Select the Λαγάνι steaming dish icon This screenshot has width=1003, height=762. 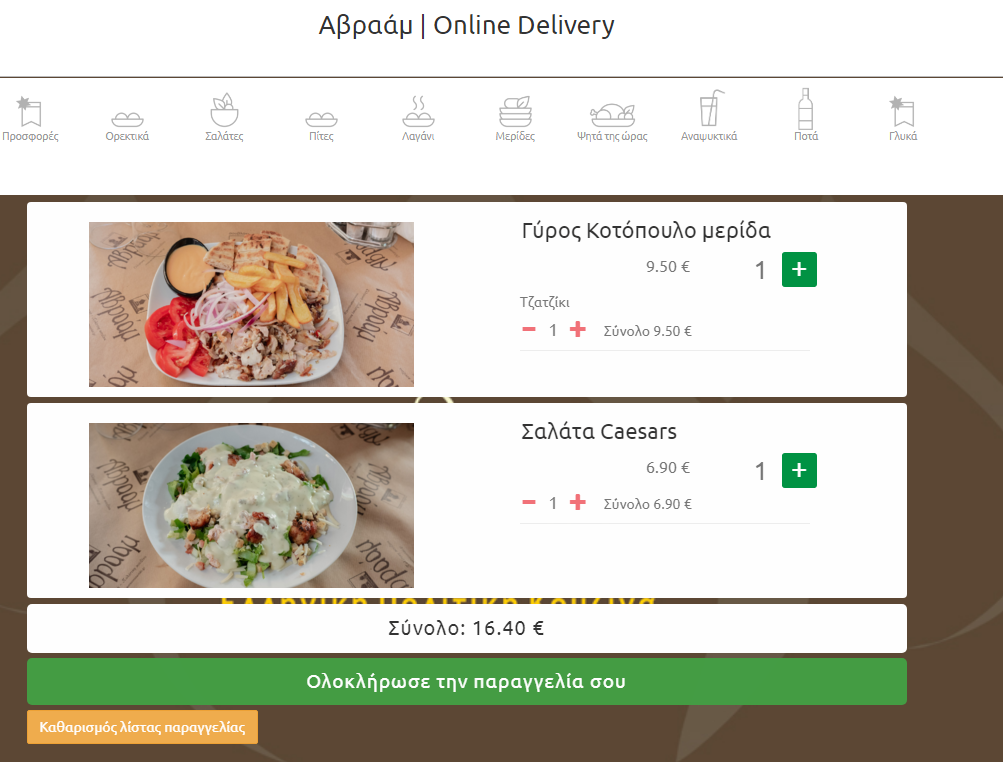(x=418, y=111)
